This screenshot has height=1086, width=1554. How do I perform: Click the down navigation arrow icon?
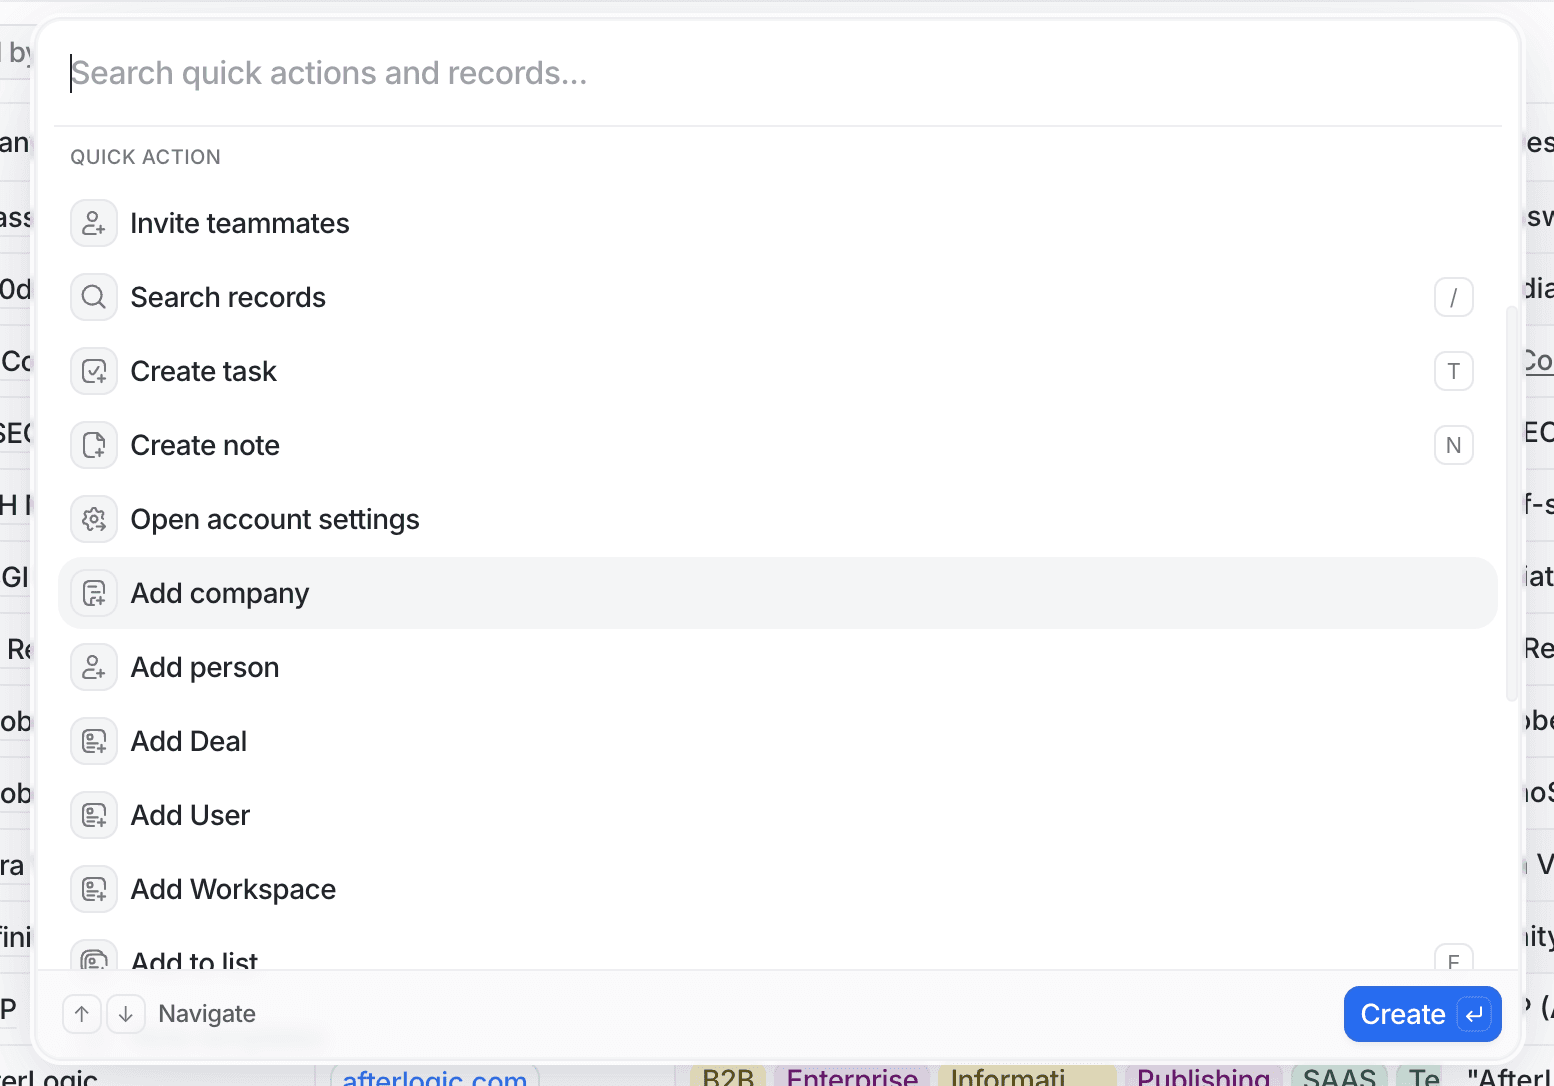(125, 1013)
